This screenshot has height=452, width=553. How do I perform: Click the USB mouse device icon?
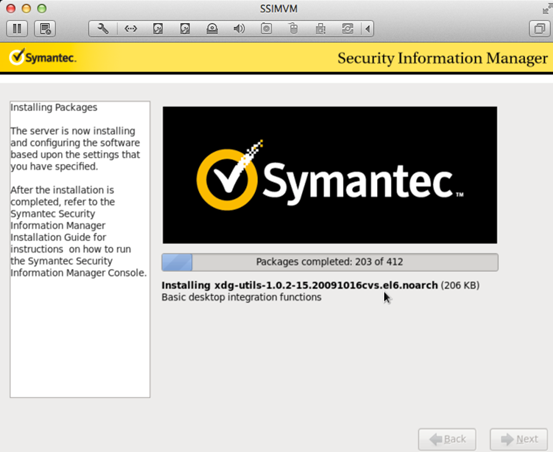tap(293, 29)
